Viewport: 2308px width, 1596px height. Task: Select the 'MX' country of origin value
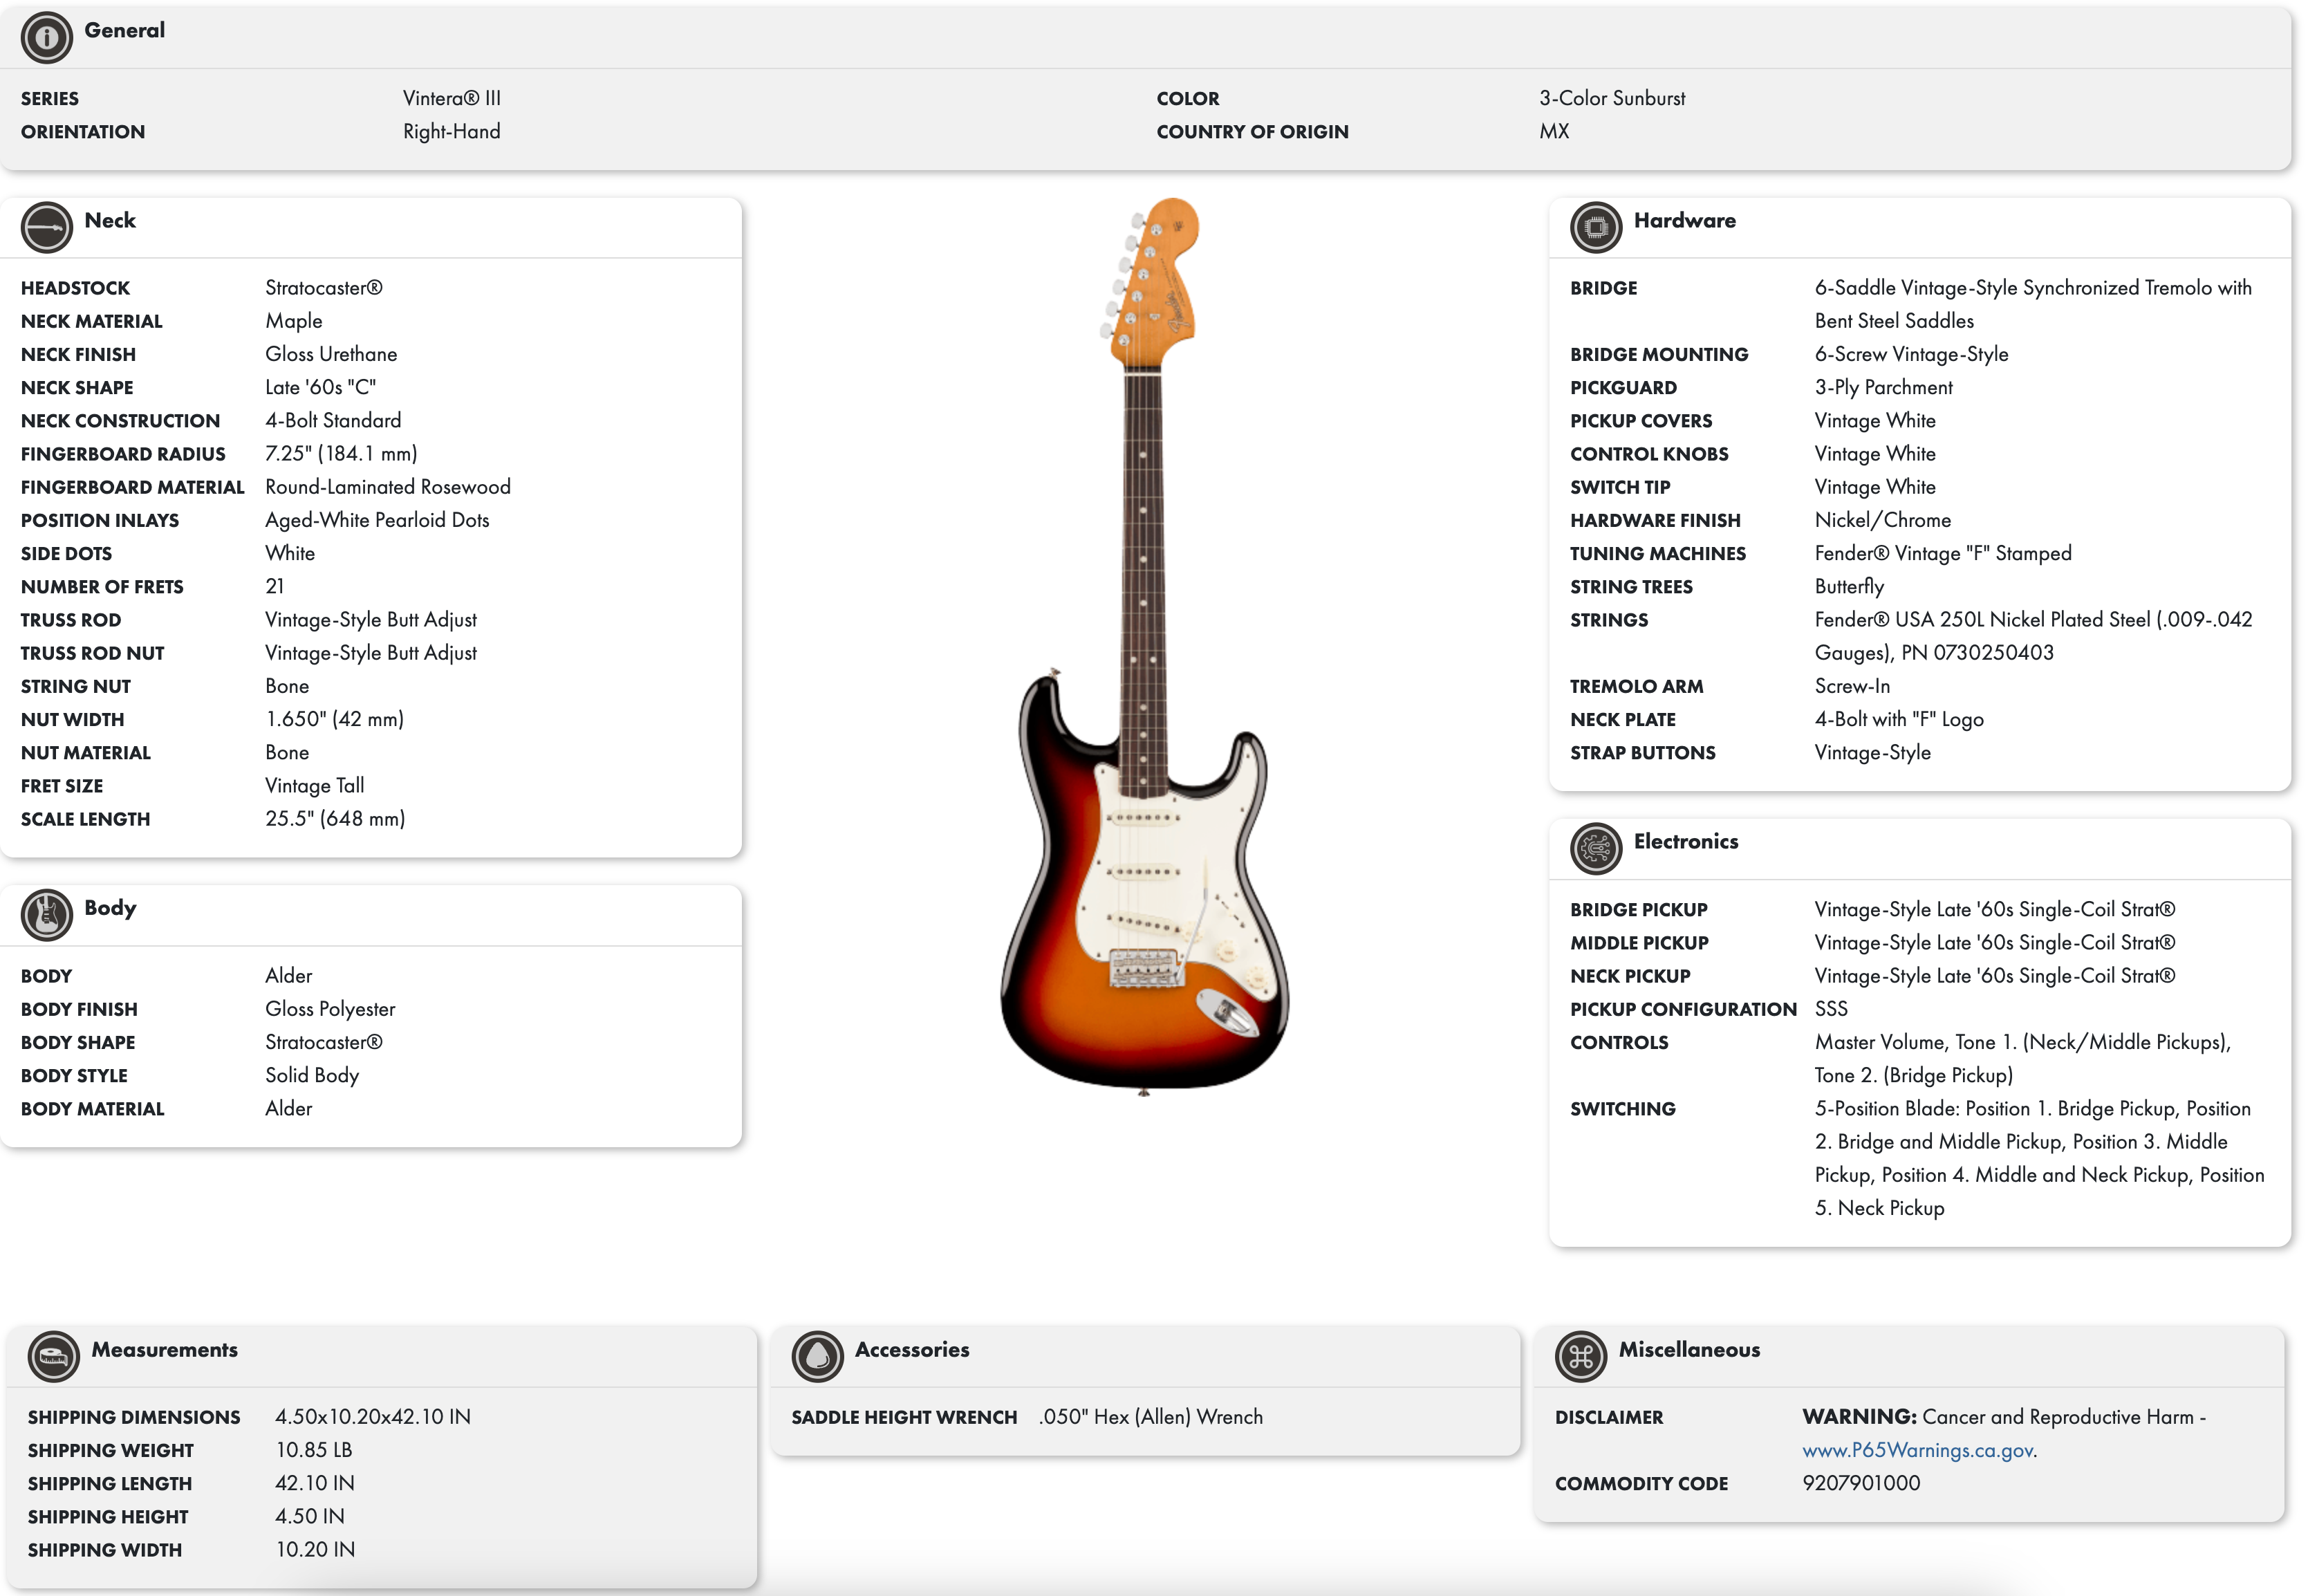tap(1553, 131)
